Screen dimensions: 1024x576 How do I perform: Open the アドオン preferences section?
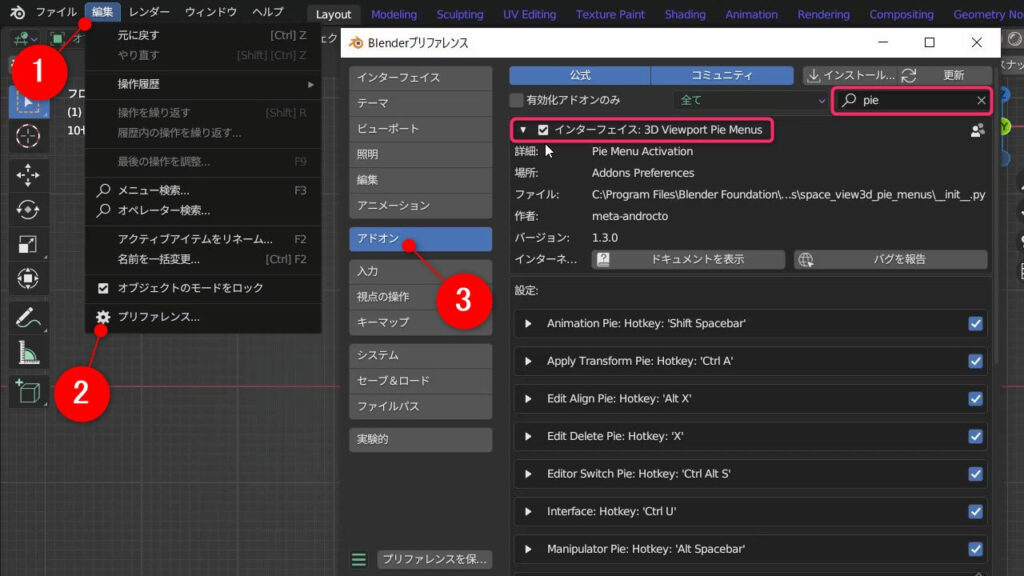[x=421, y=239]
